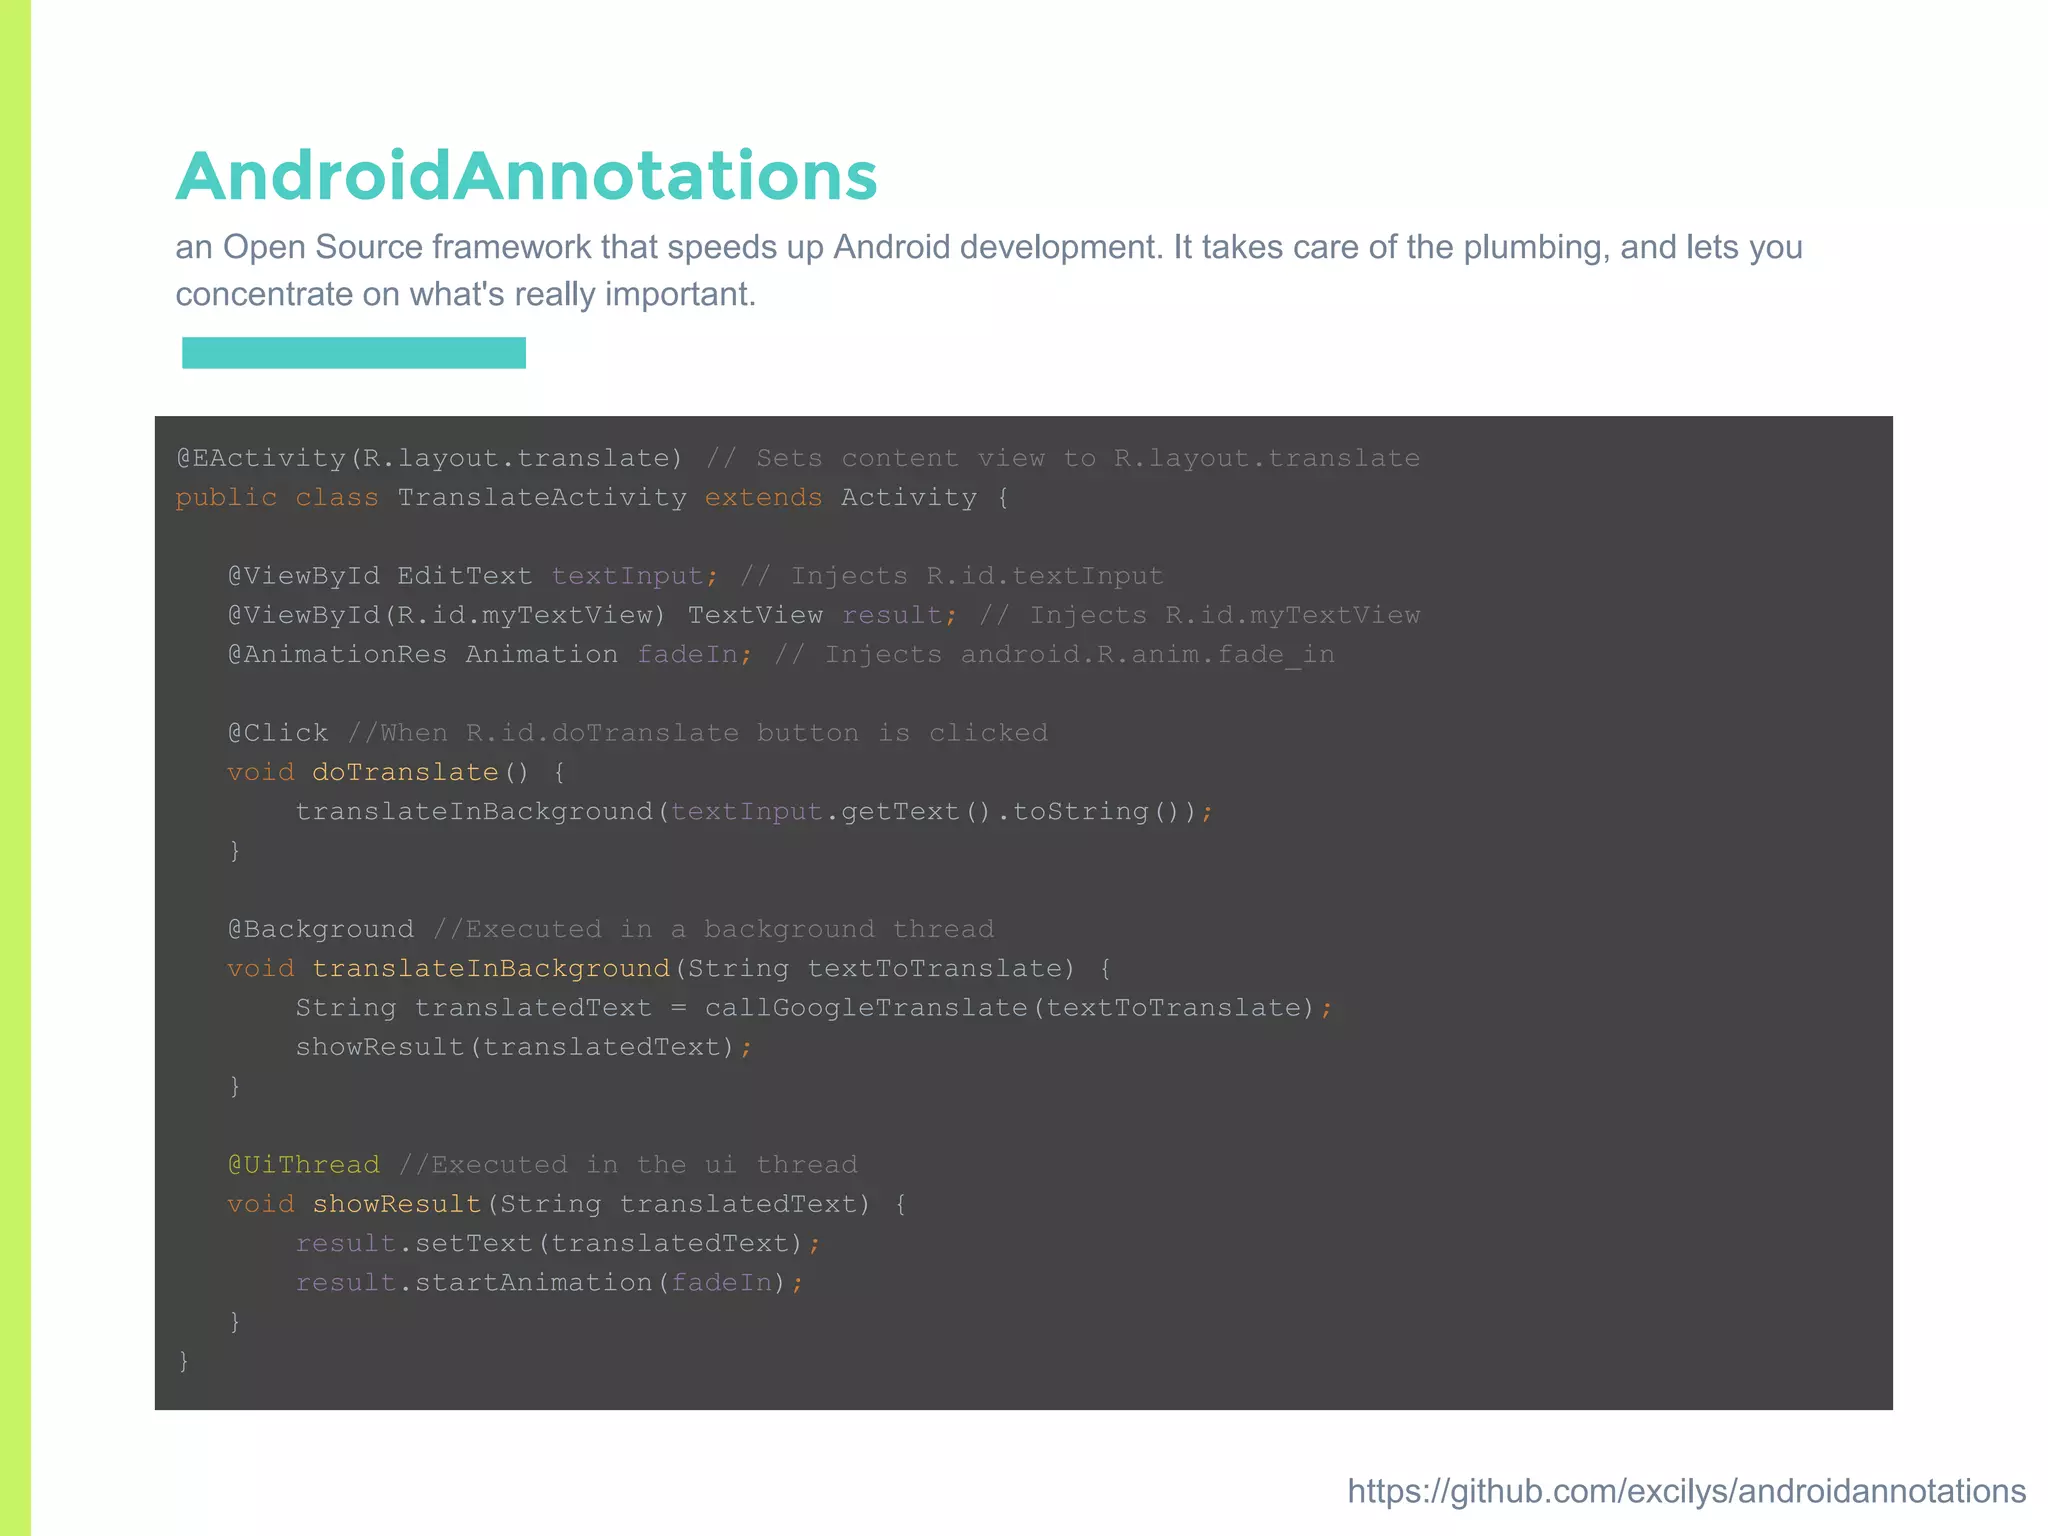This screenshot has height=1536, width=2048.
Task: Click 'void translateInBackground(String textToTranslate)' line
Action: [x=668, y=968]
